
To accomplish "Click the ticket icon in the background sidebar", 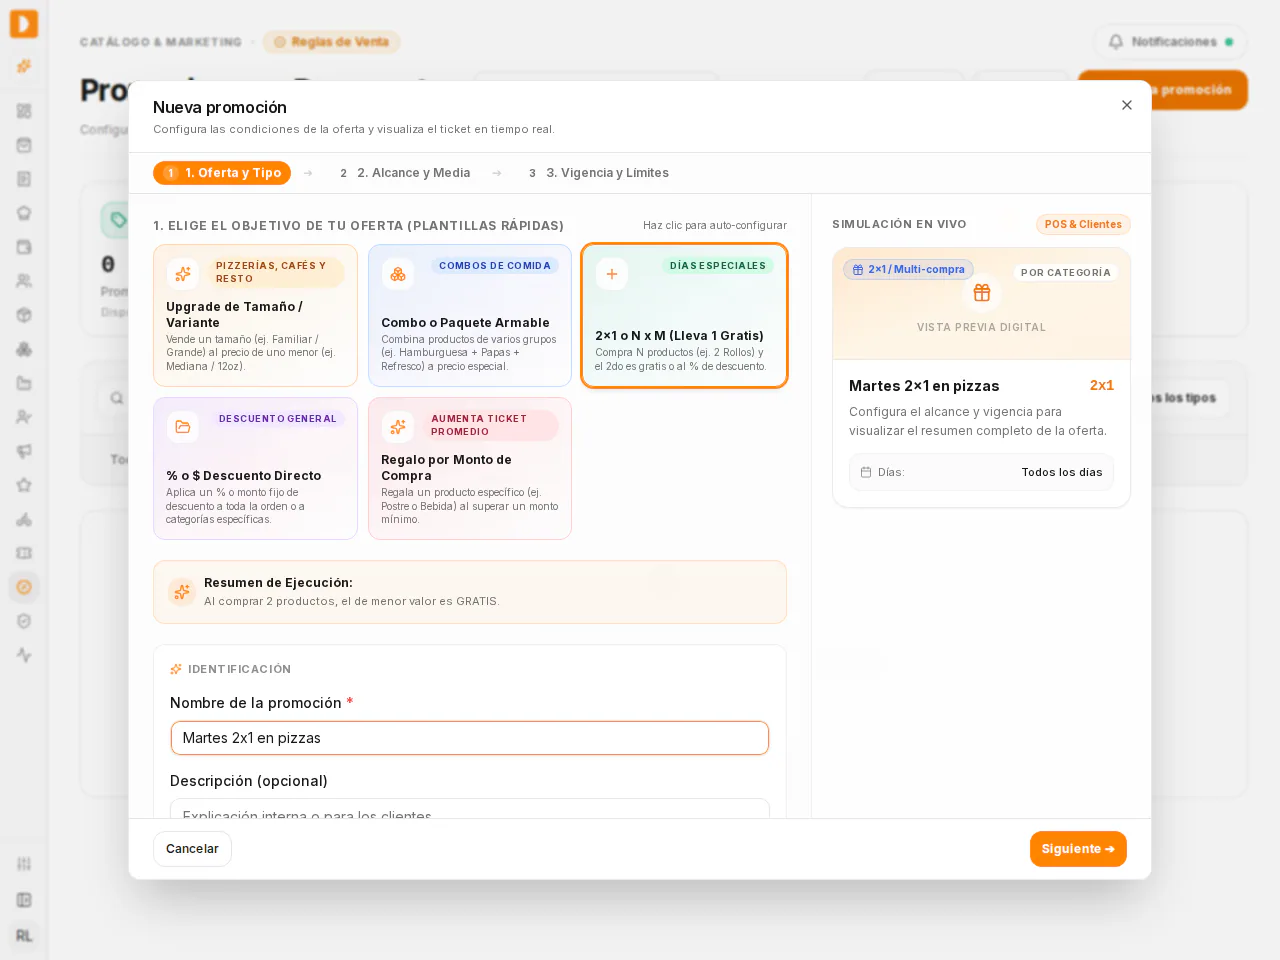I will [24, 553].
